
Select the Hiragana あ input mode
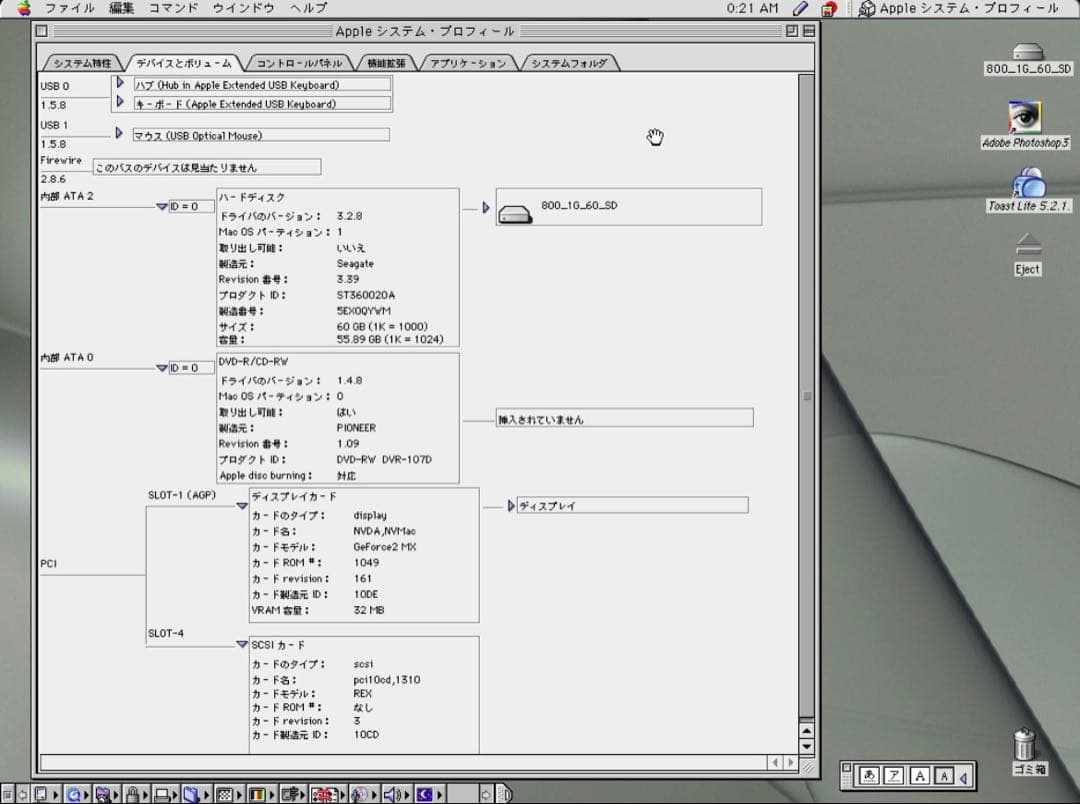pyautogui.click(x=869, y=774)
